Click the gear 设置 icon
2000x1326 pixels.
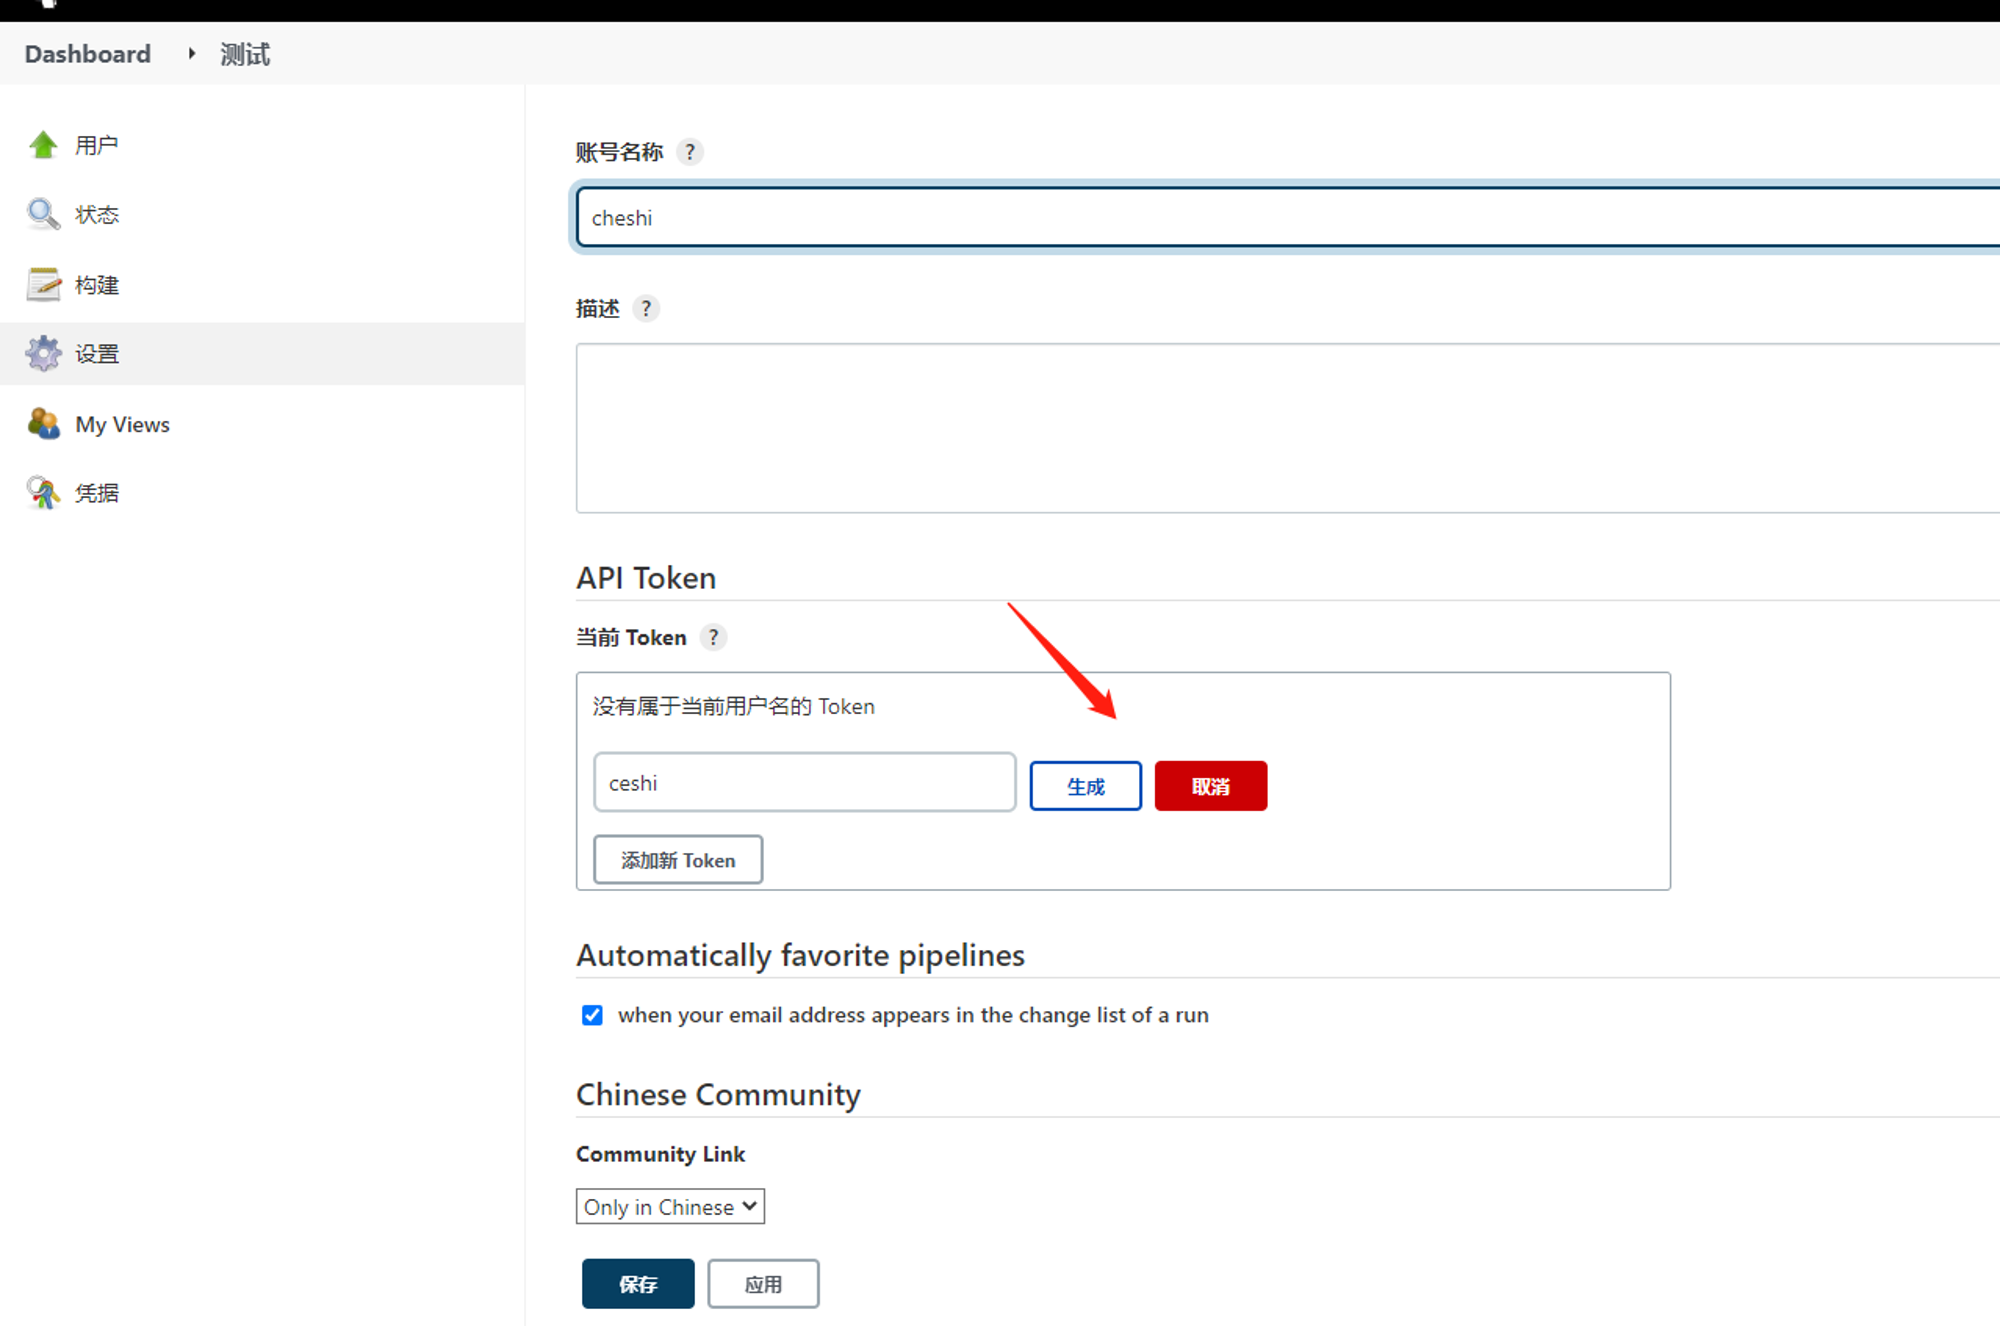click(43, 353)
